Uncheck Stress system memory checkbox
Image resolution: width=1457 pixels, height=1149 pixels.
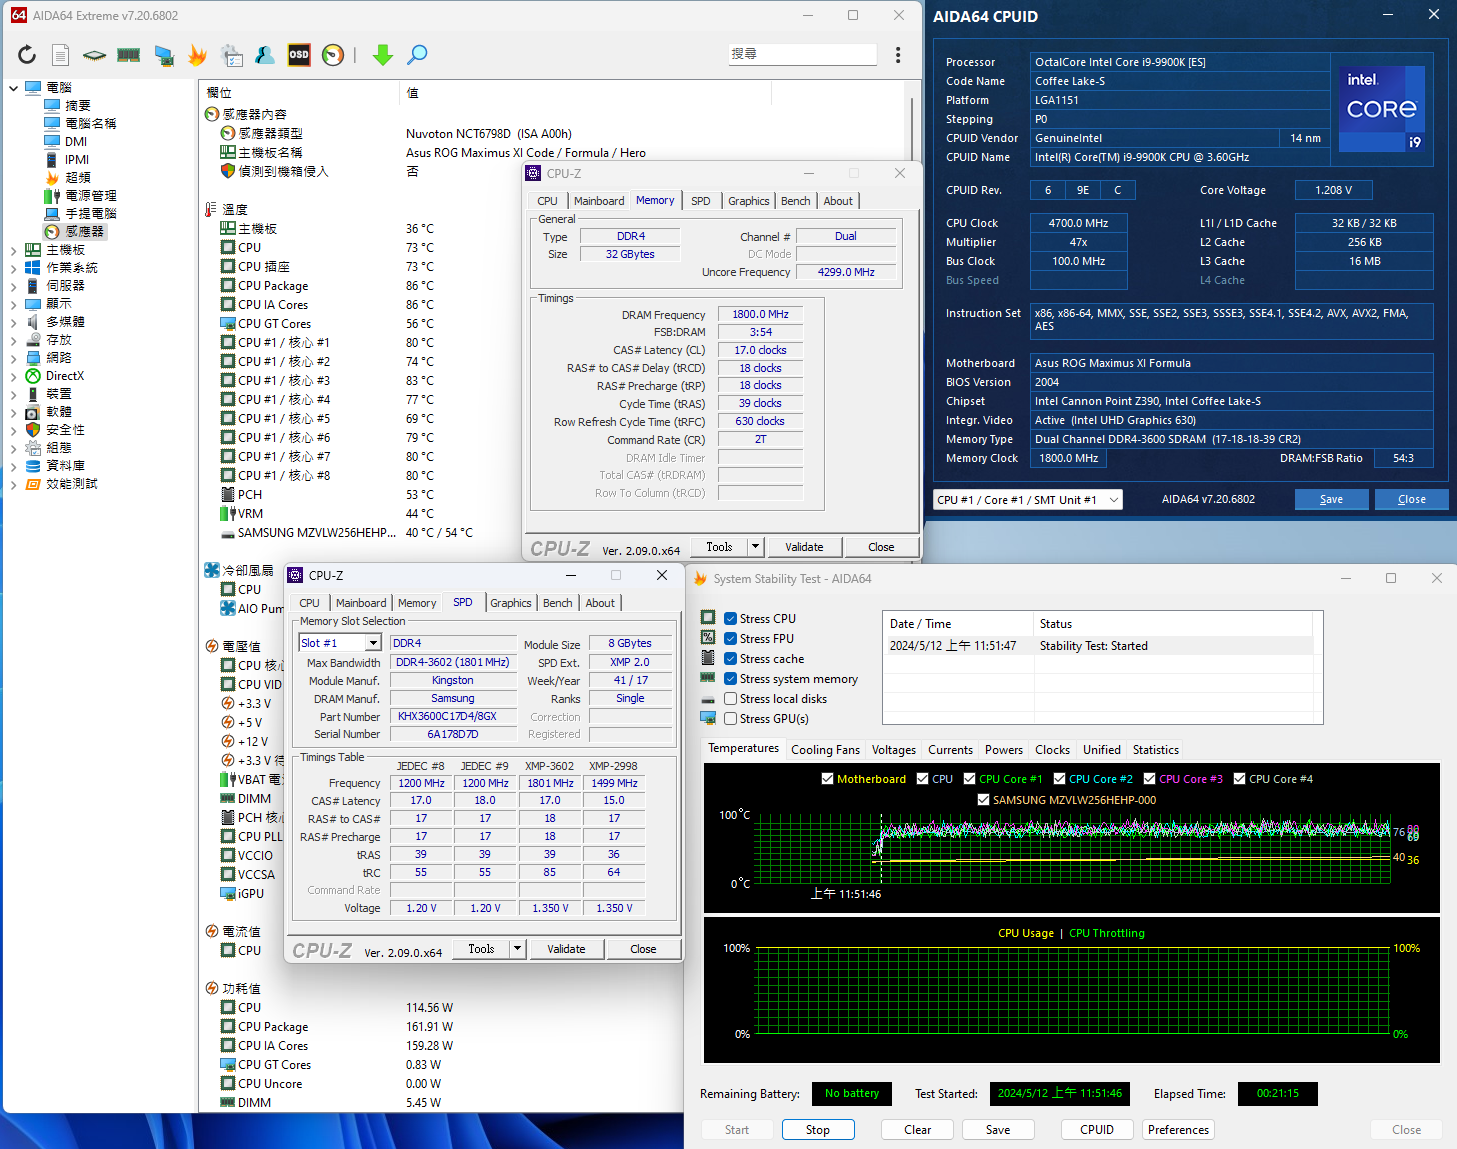pos(731,678)
